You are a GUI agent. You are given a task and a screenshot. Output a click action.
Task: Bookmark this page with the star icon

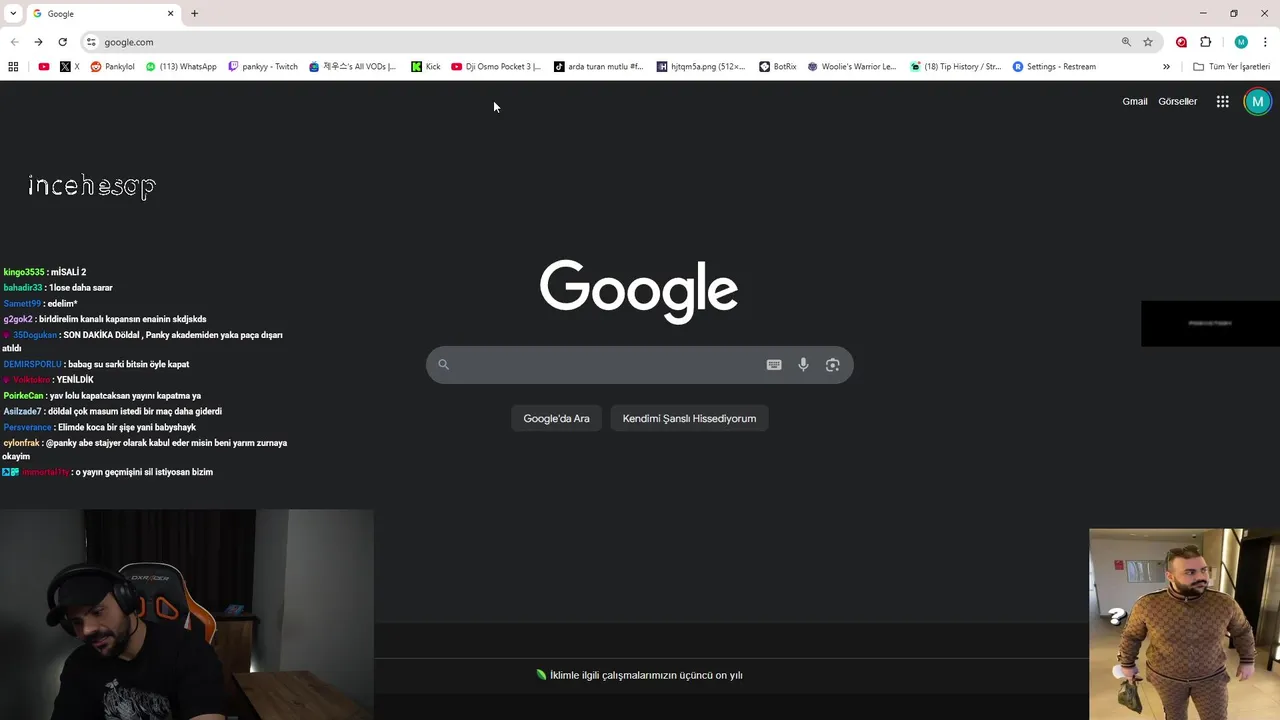click(x=1148, y=42)
